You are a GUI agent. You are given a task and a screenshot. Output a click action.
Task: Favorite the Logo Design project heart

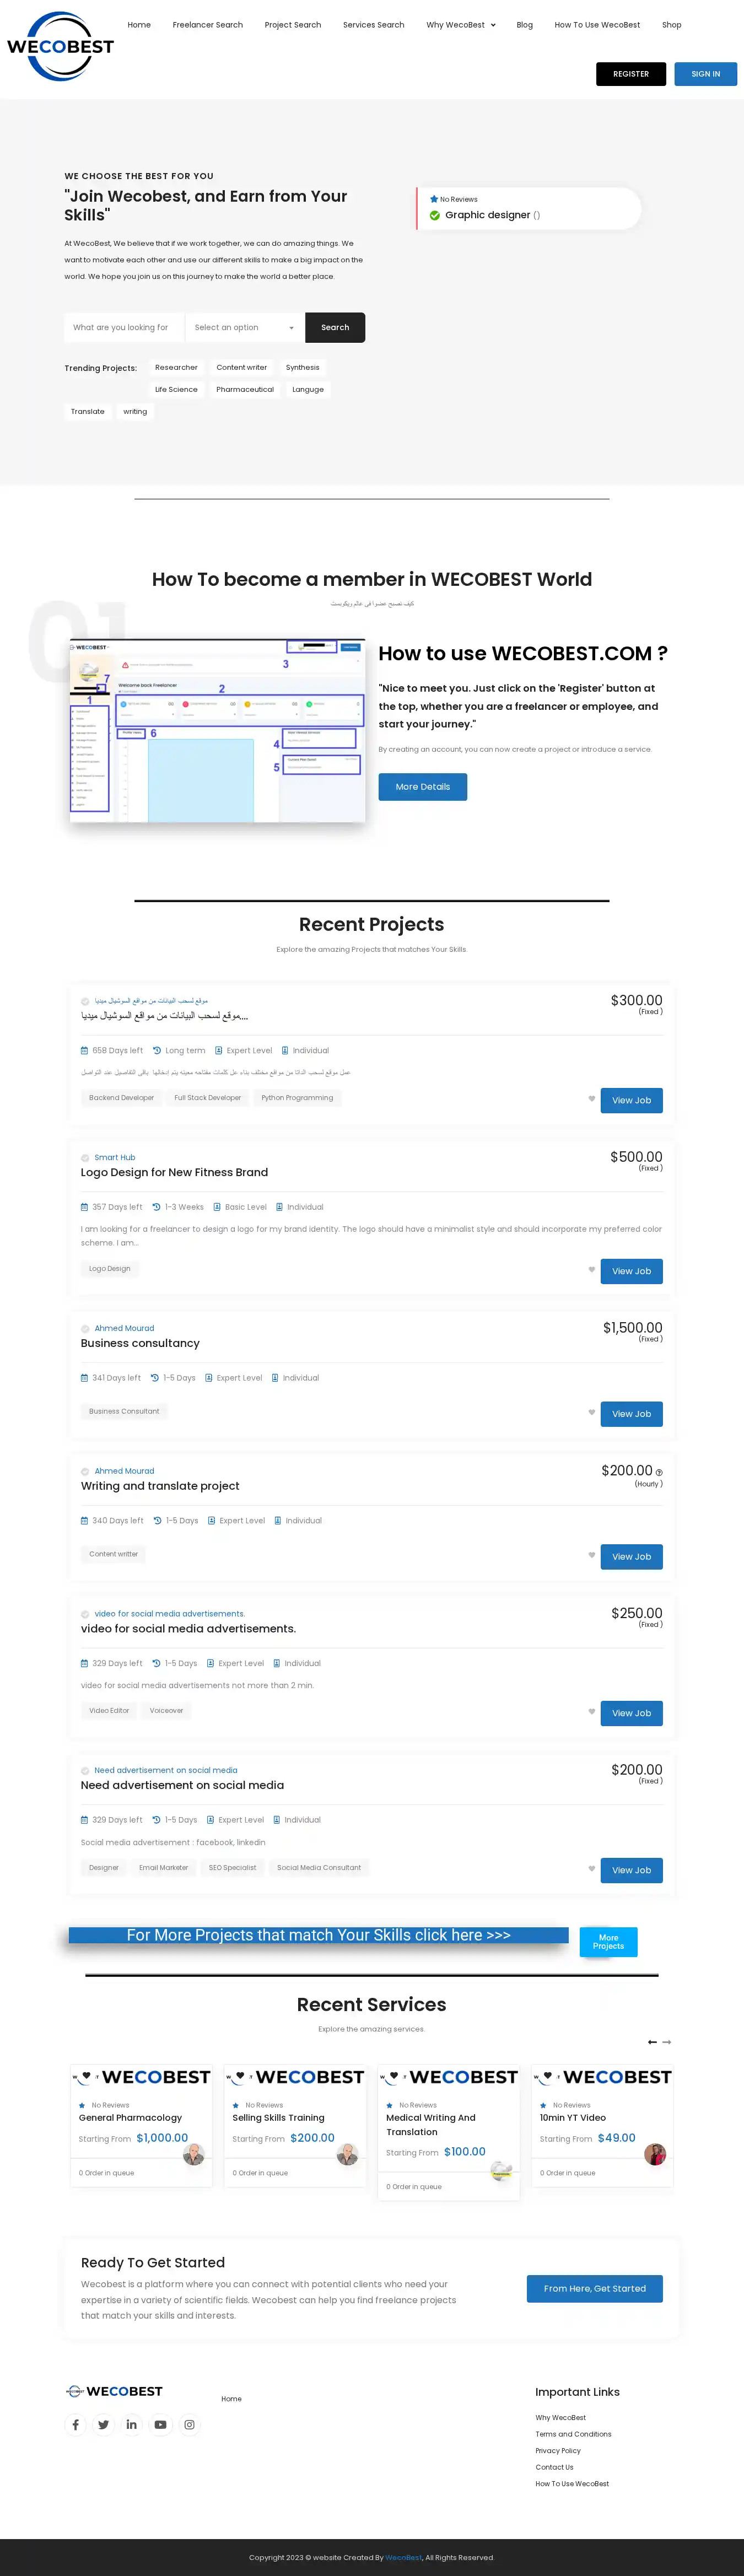(591, 1270)
